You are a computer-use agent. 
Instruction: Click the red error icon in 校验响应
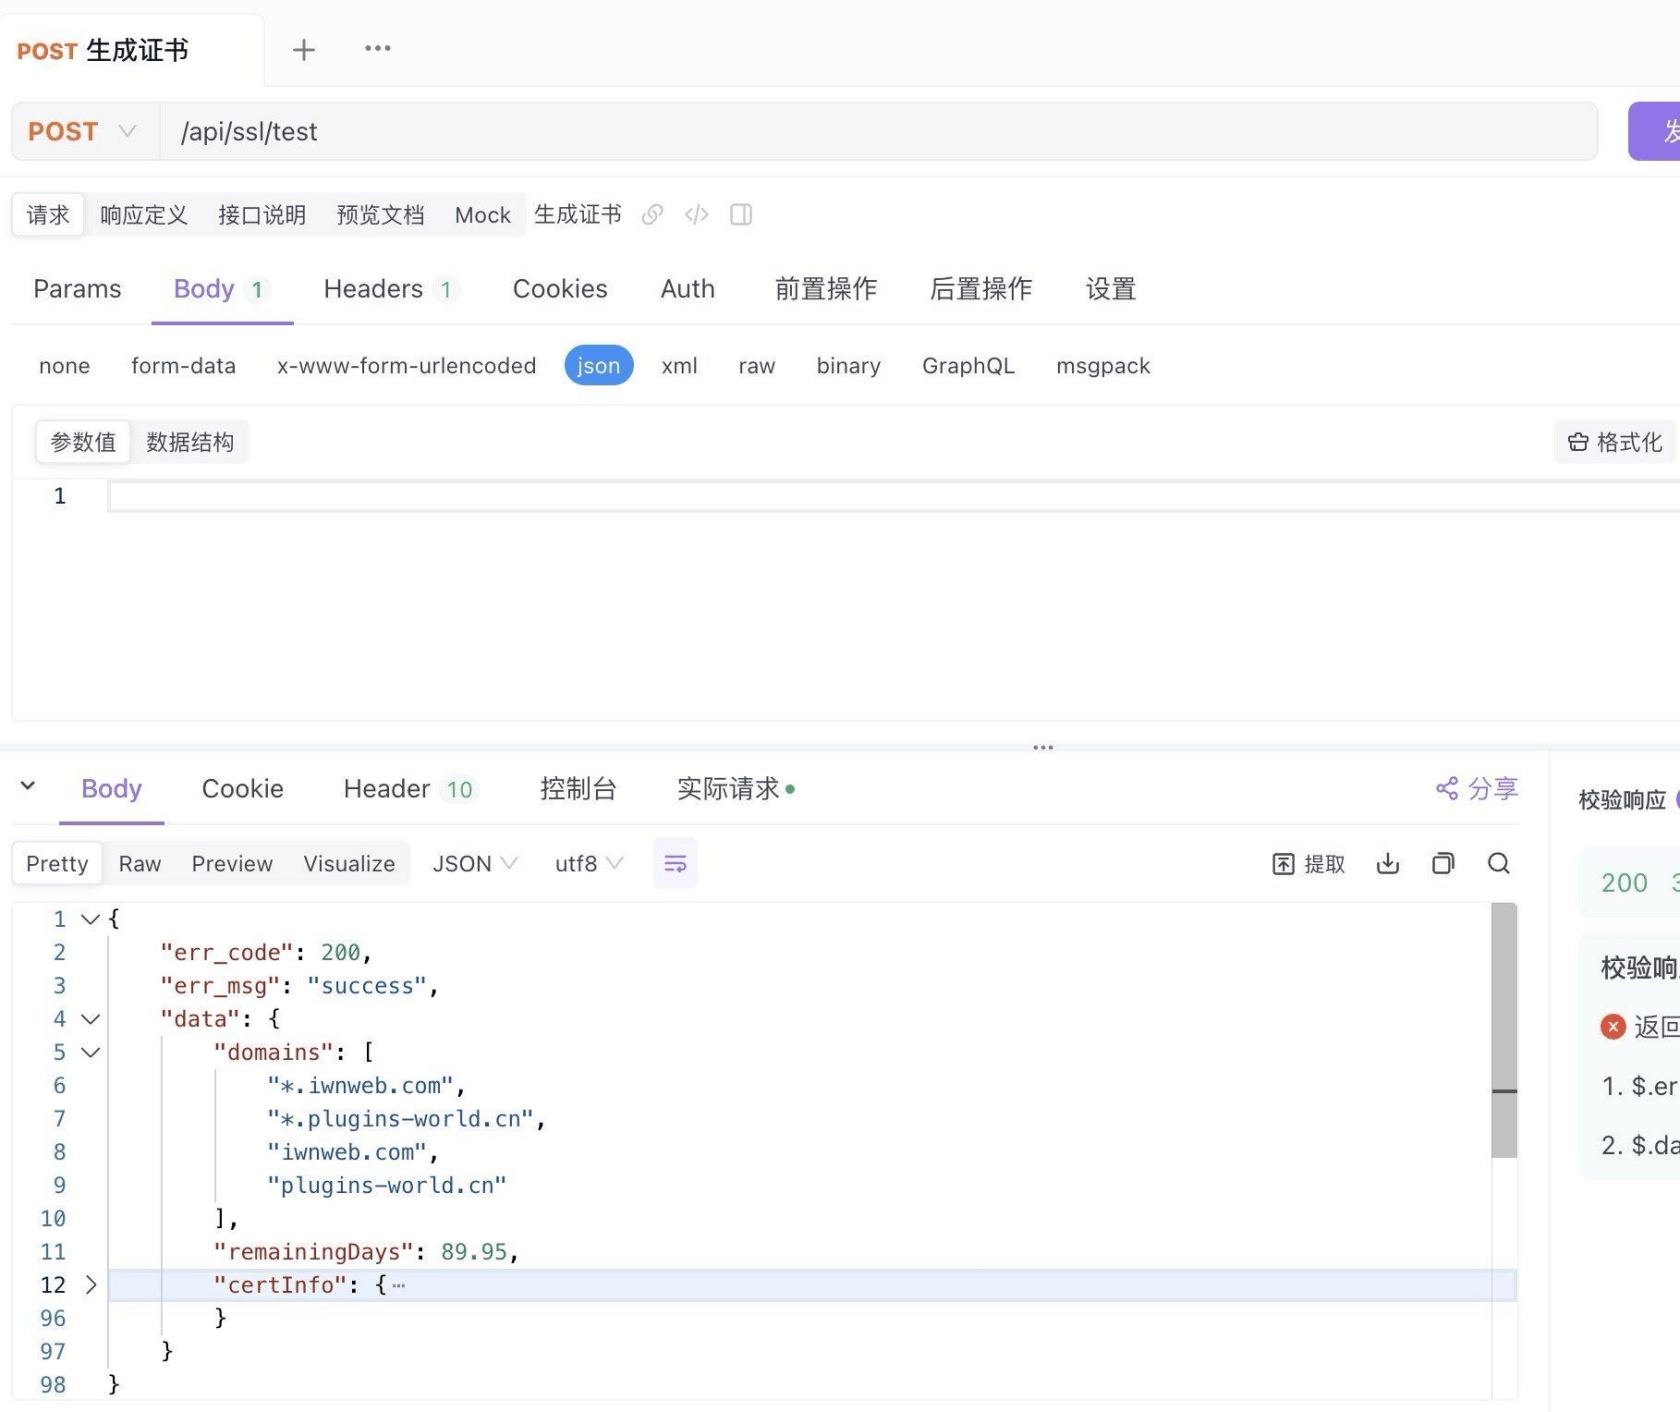(1613, 1027)
